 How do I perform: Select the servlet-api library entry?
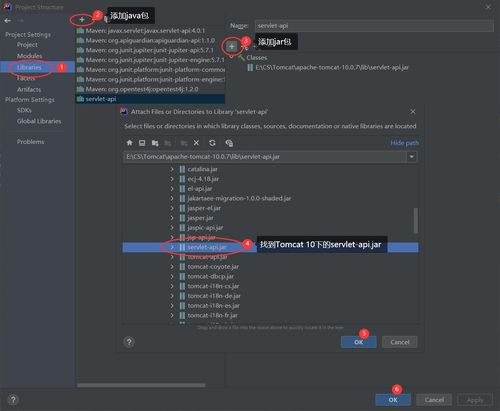click(150, 99)
